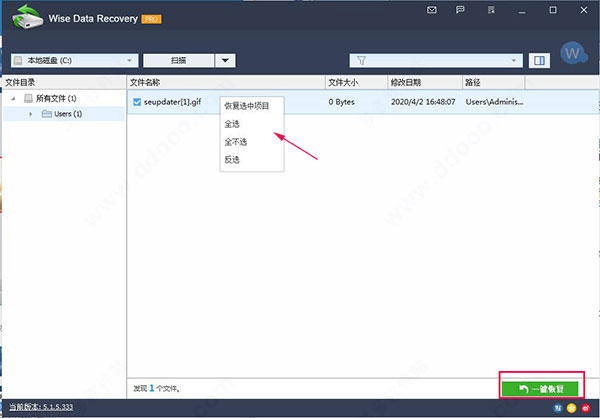Select the 所有文件 (1) tree item
Viewport: 600px width, 418px height.
pos(56,98)
